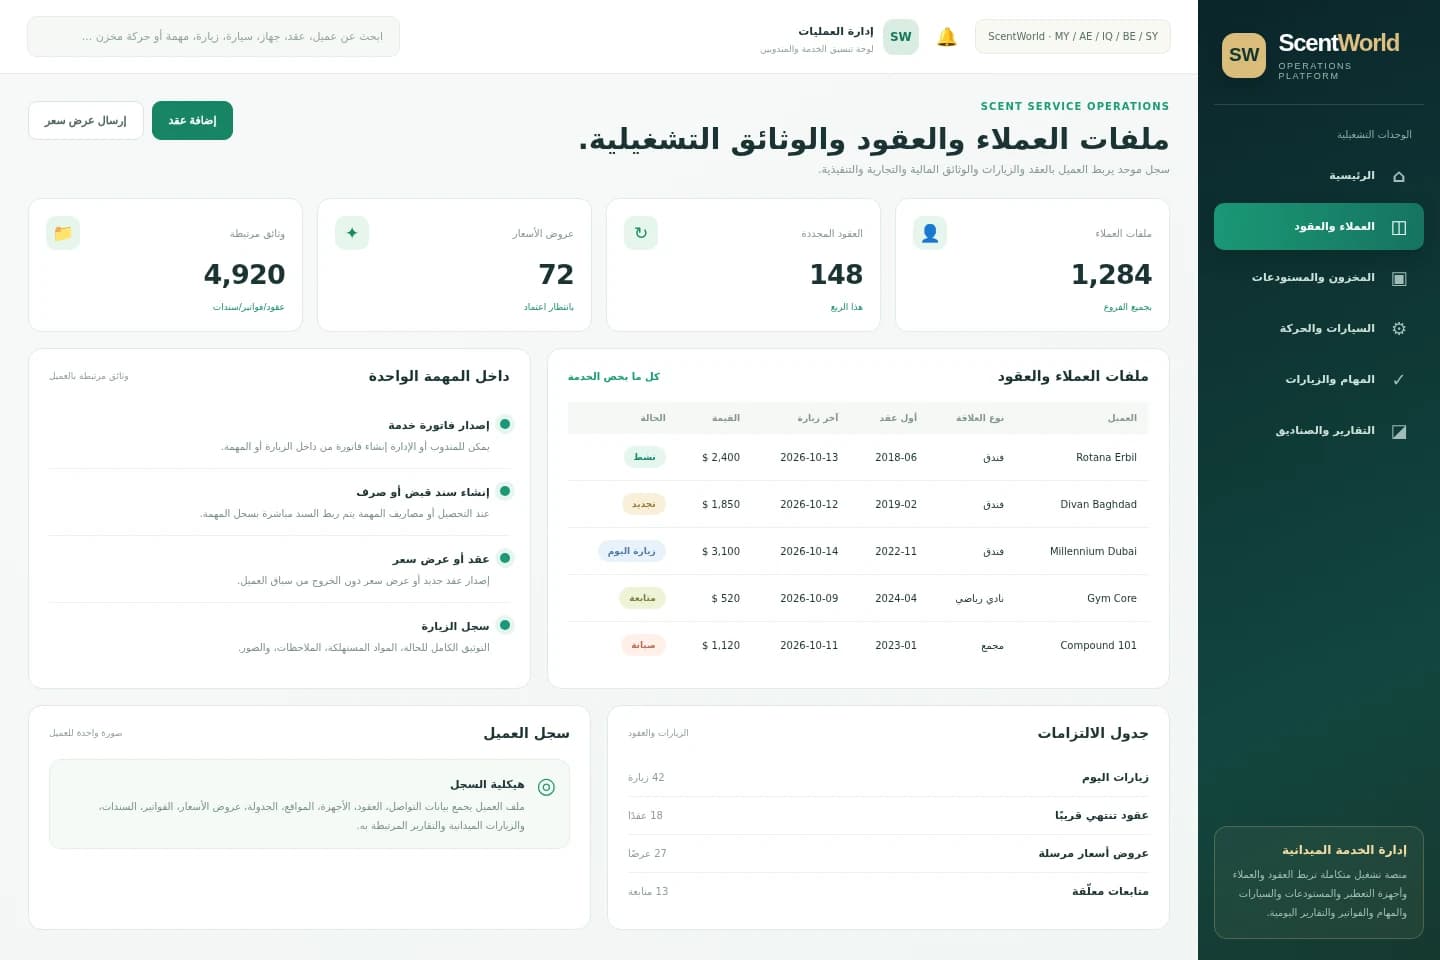Image resolution: width=1440 pixels, height=960 pixels.
Task: Click the إرسال عرض سعر button
Action: [x=86, y=120]
